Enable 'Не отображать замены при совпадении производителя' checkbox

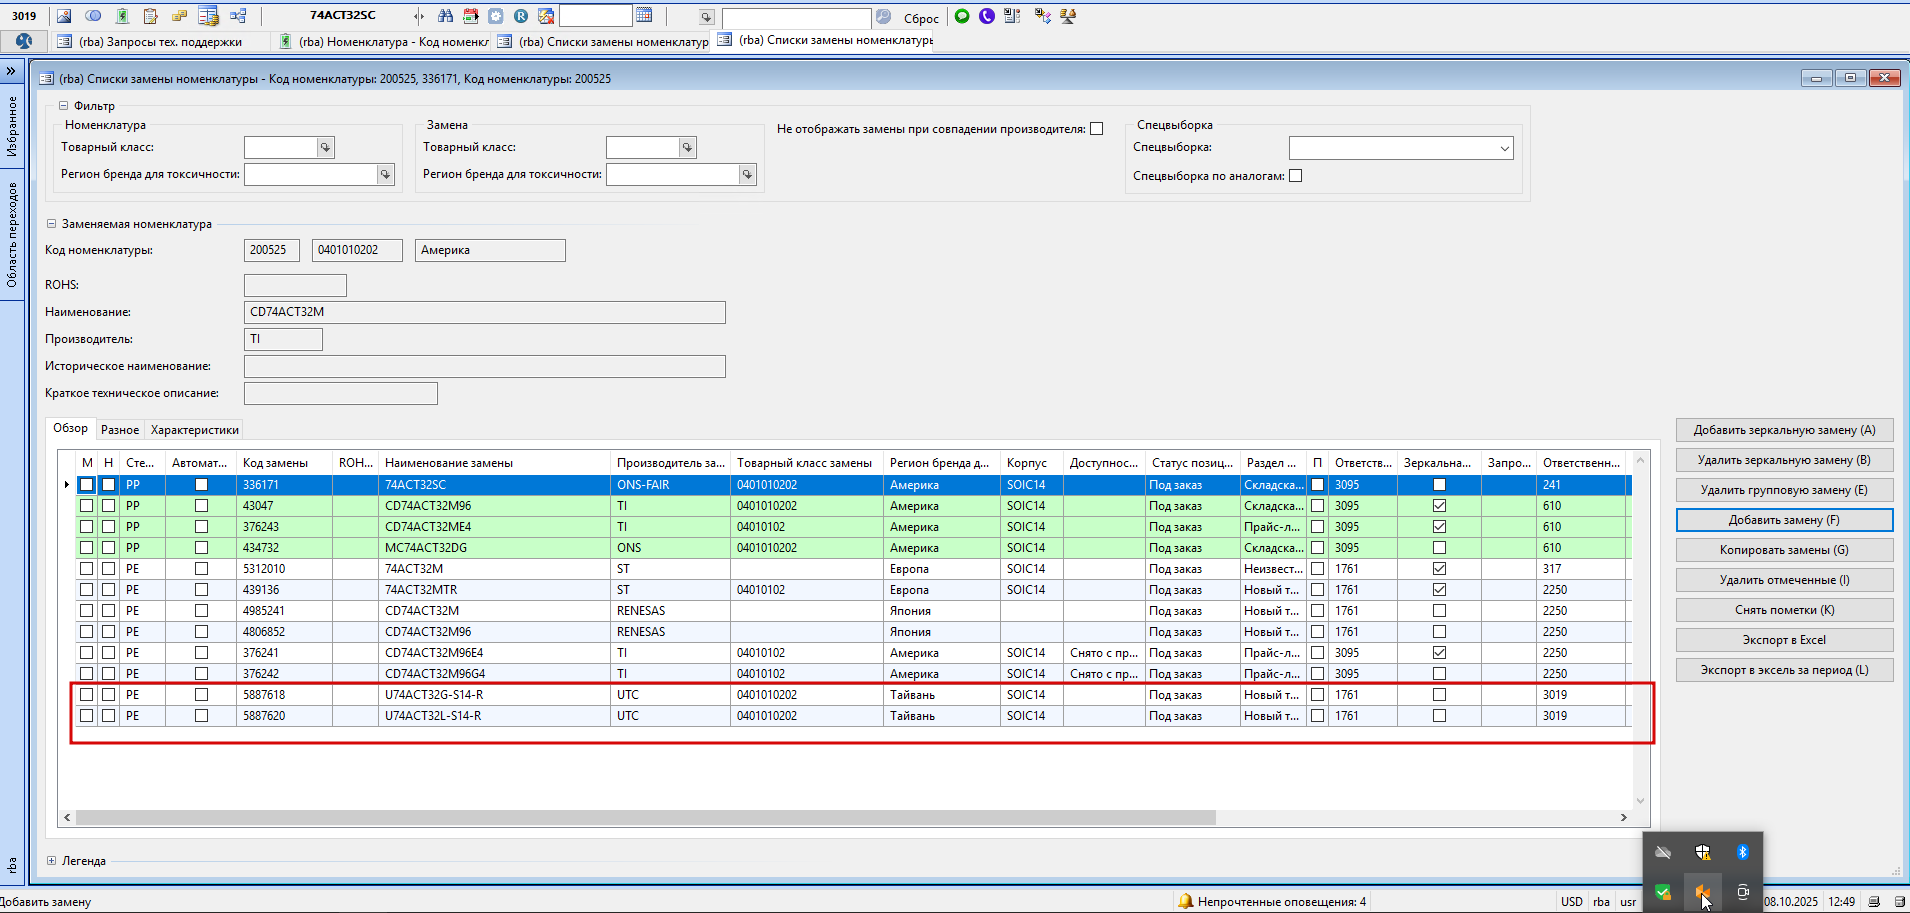pos(1097,129)
